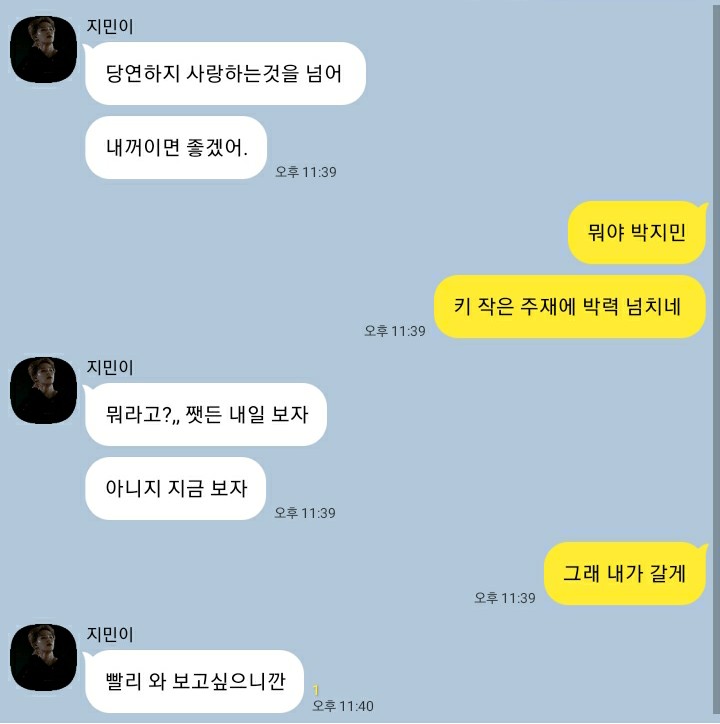This screenshot has width=720, height=724.
Task: Select the message '내꺼이면 좋겠어.'
Action: [176, 147]
